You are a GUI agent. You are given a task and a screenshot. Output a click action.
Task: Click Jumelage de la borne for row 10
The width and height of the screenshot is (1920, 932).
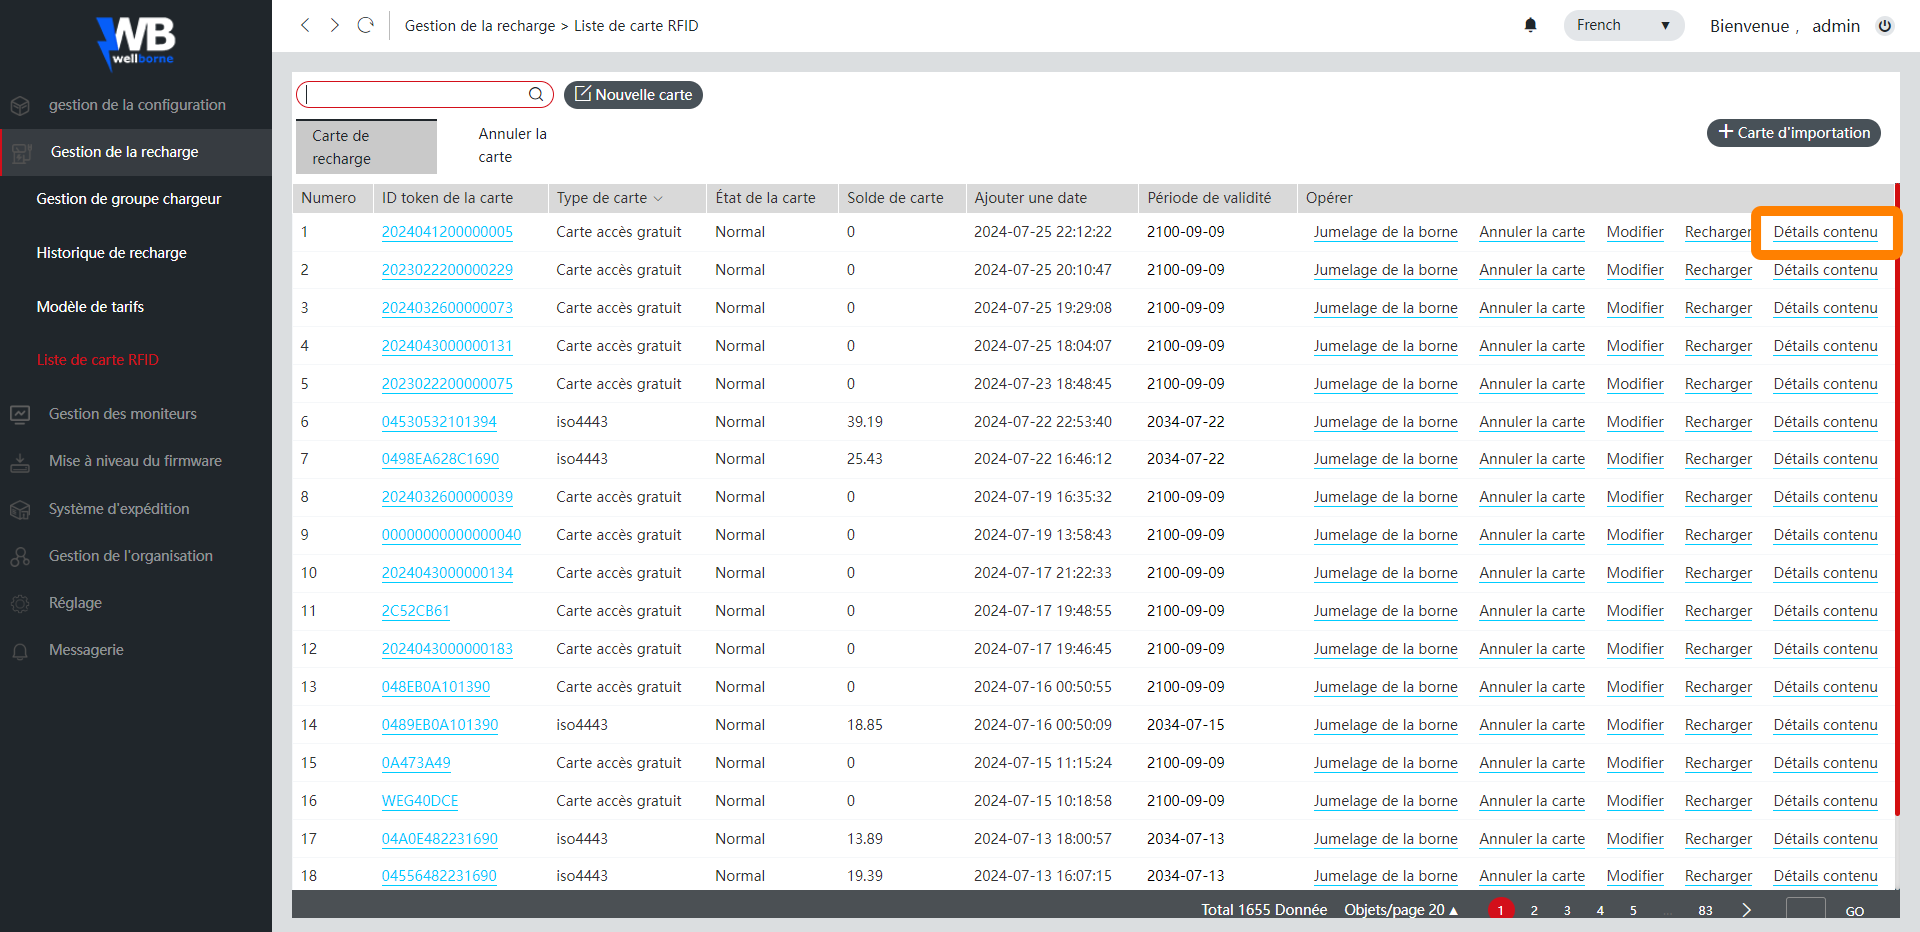[1385, 573]
